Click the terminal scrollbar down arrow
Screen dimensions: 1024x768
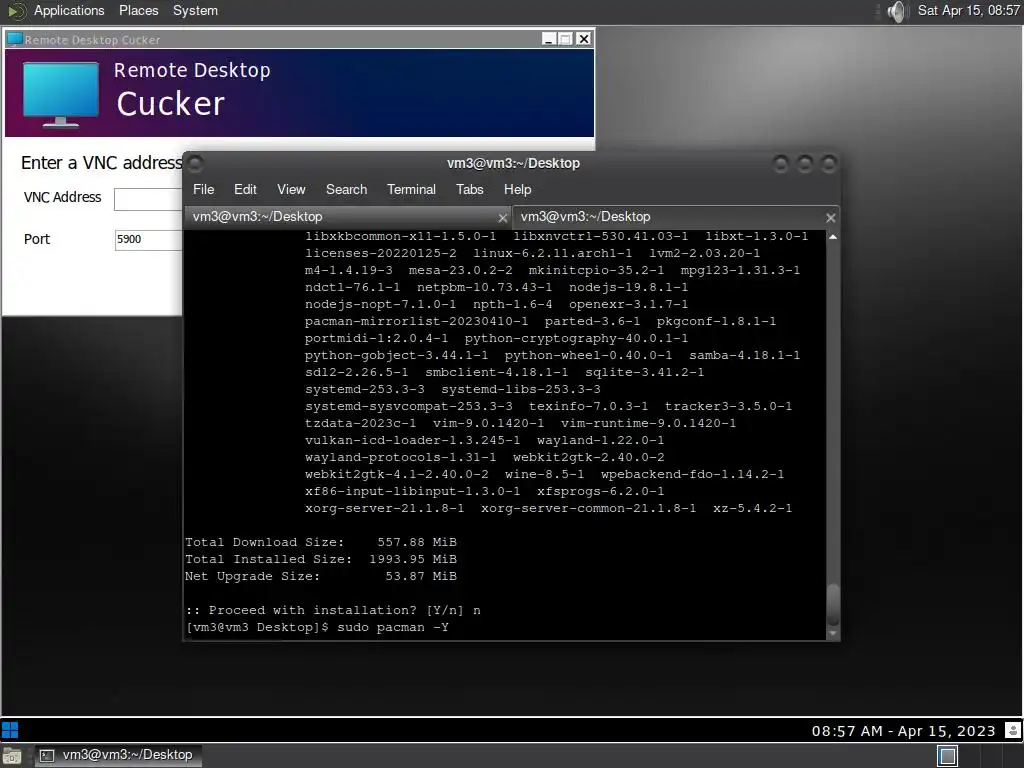(x=833, y=633)
